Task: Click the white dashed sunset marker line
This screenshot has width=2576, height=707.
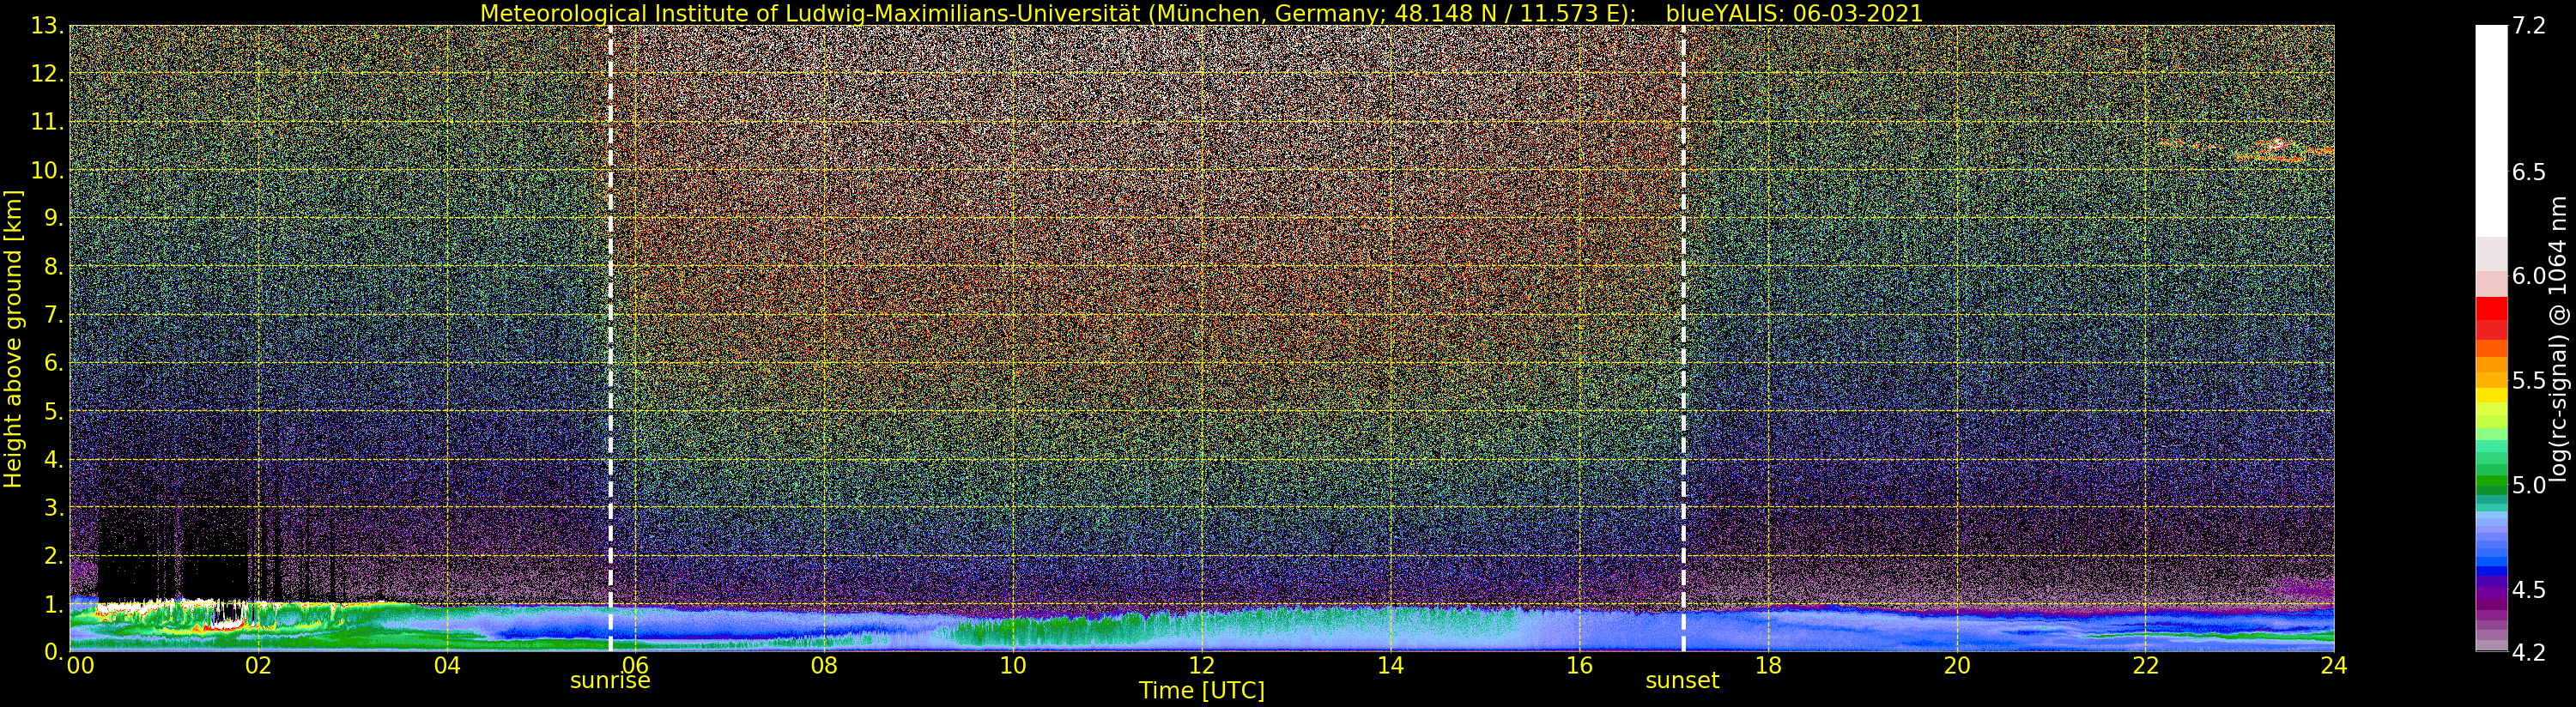Action: [1683, 338]
